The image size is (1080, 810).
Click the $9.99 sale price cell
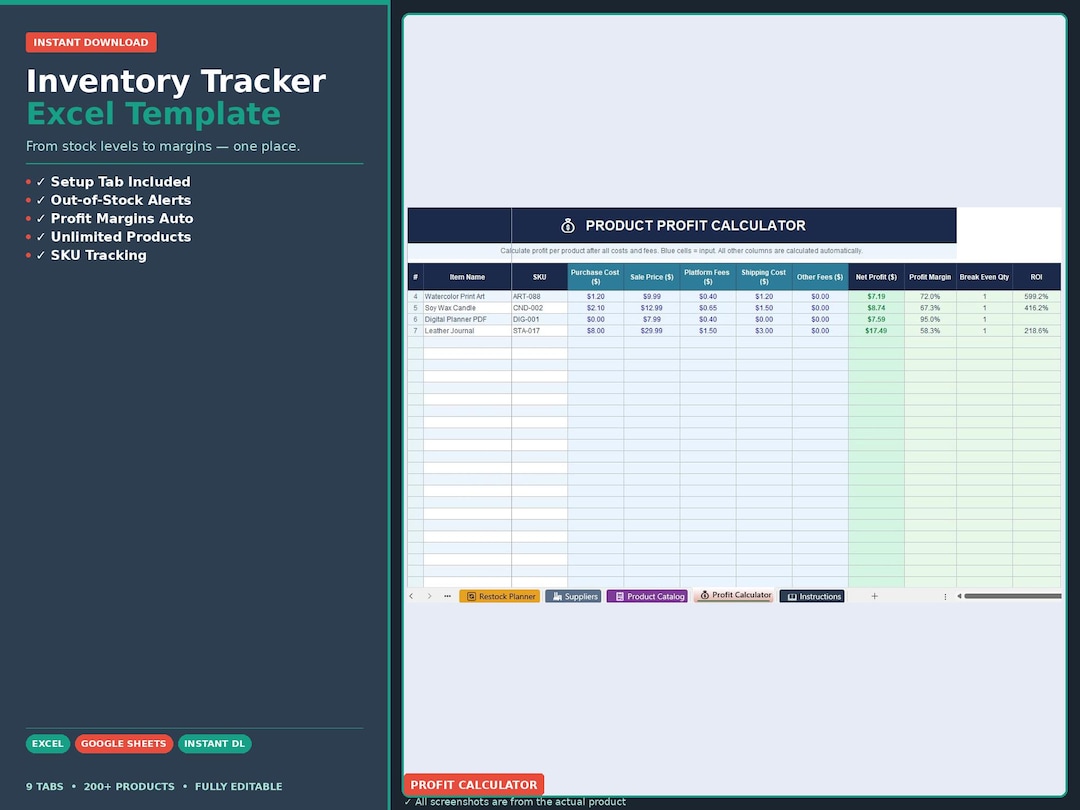click(x=652, y=297)
